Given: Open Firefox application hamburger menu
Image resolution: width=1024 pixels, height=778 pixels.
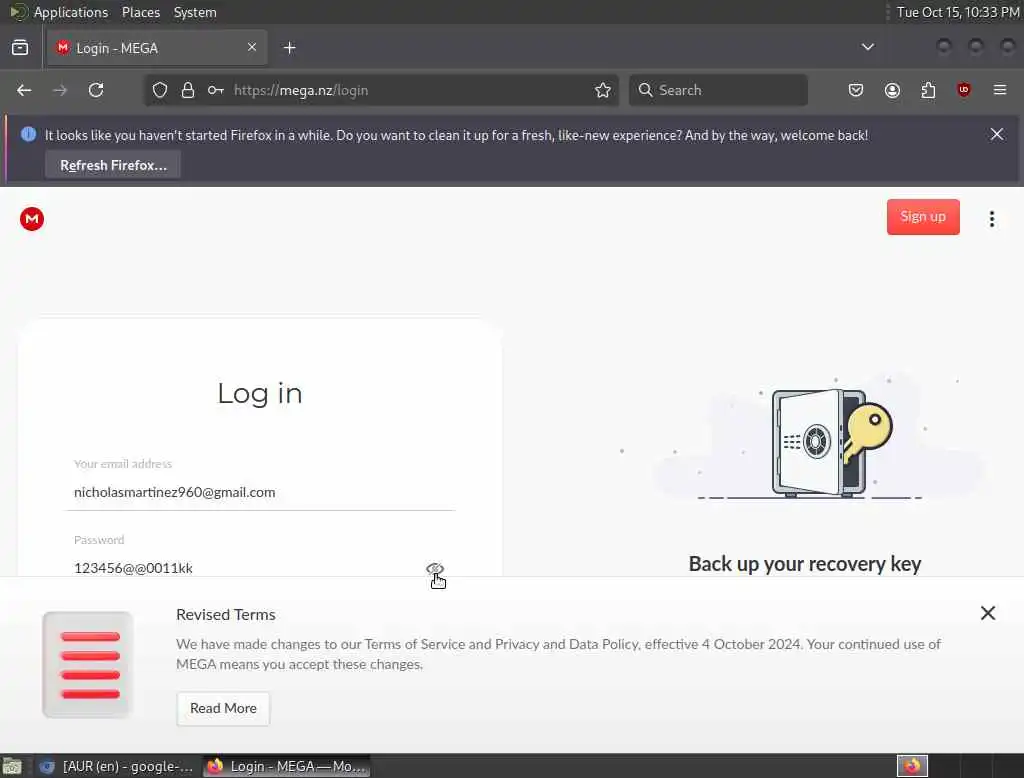Looking at the screenshot, I should coord(1000,90).
